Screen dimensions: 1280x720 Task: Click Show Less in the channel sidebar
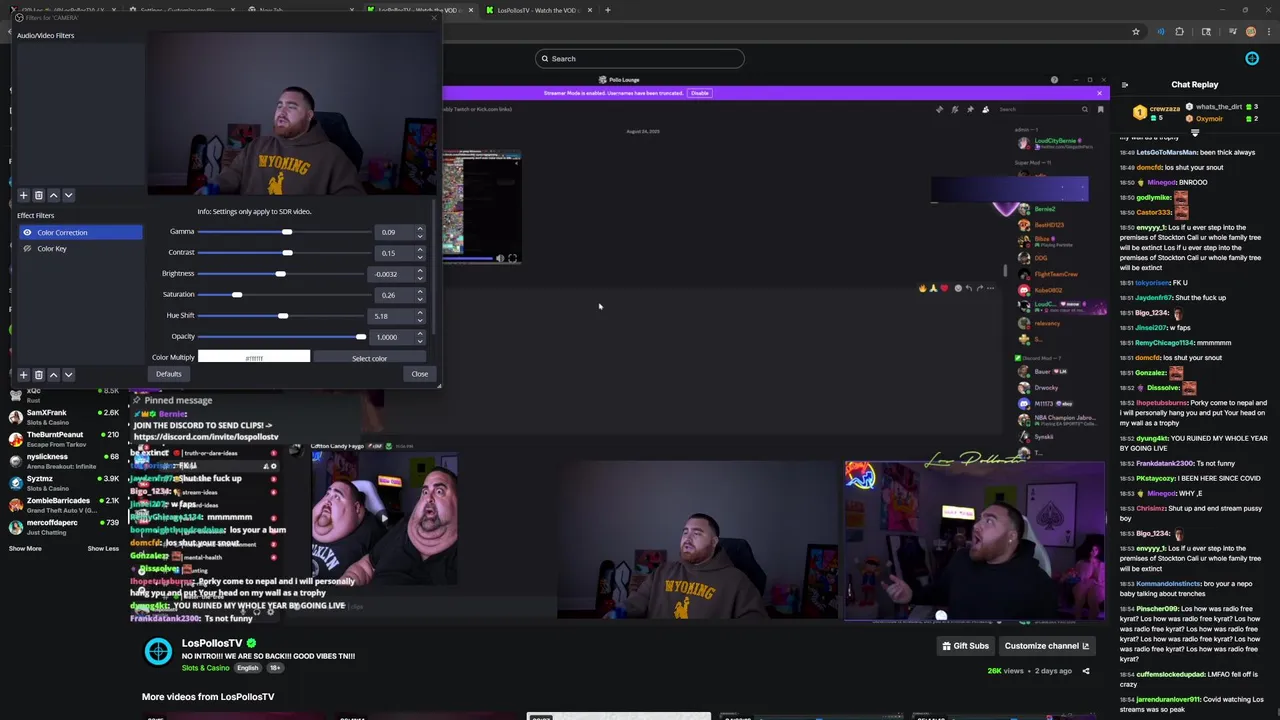103,548
